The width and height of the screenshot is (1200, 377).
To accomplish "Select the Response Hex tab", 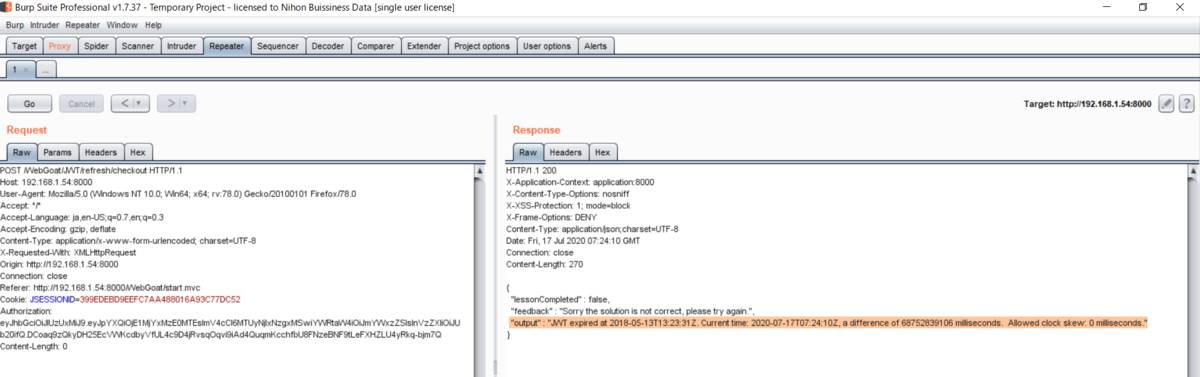I will (x=602, y=152).
